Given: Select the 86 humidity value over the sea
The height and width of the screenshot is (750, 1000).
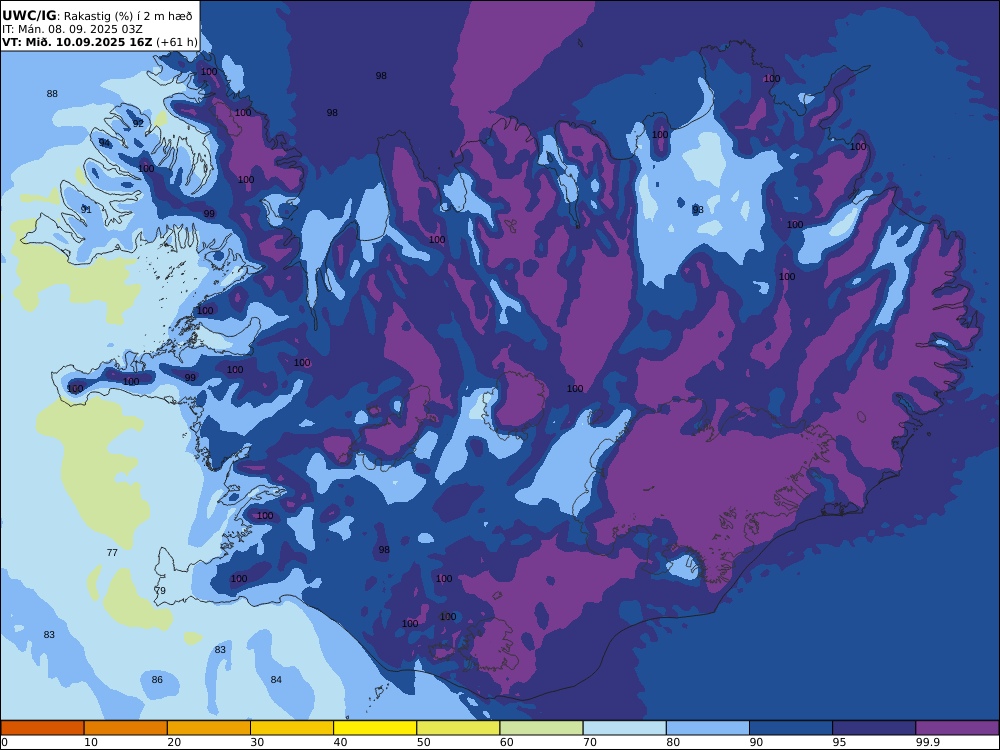Looking at the screenshot, I should [157, 680].
